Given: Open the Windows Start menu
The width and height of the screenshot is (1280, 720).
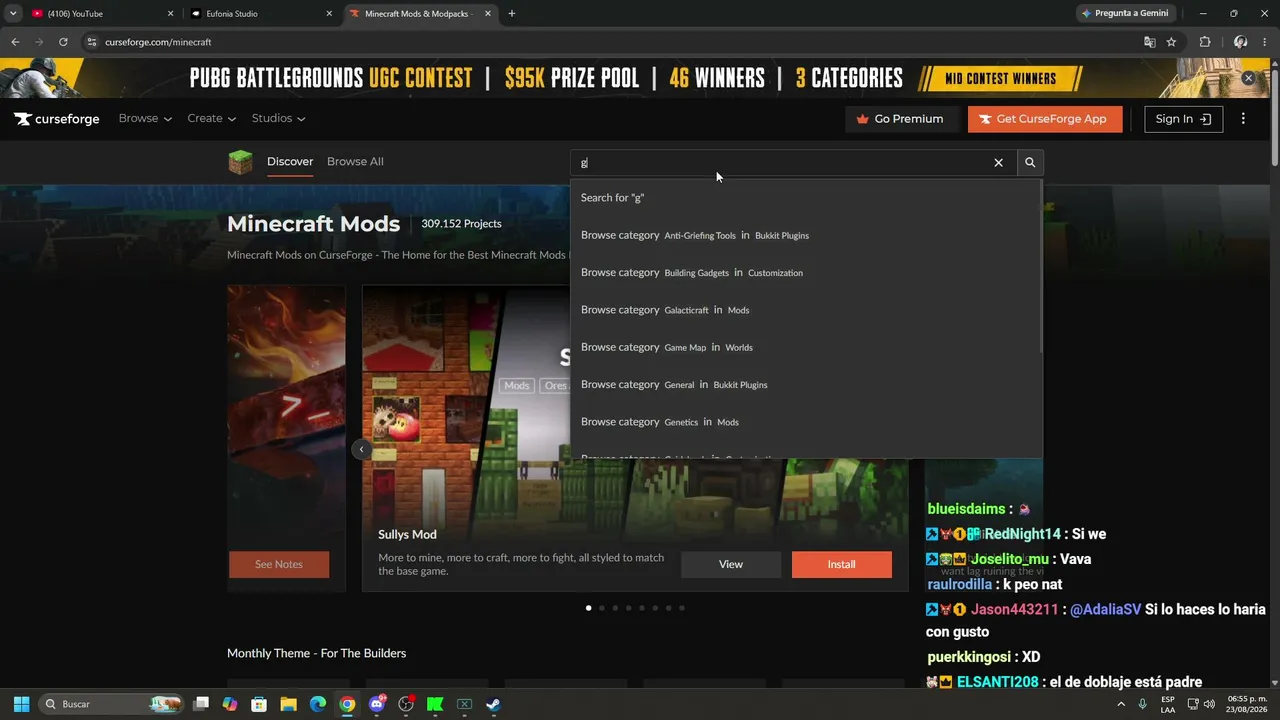Looking at the screenshot, I should tap(21, 704).
